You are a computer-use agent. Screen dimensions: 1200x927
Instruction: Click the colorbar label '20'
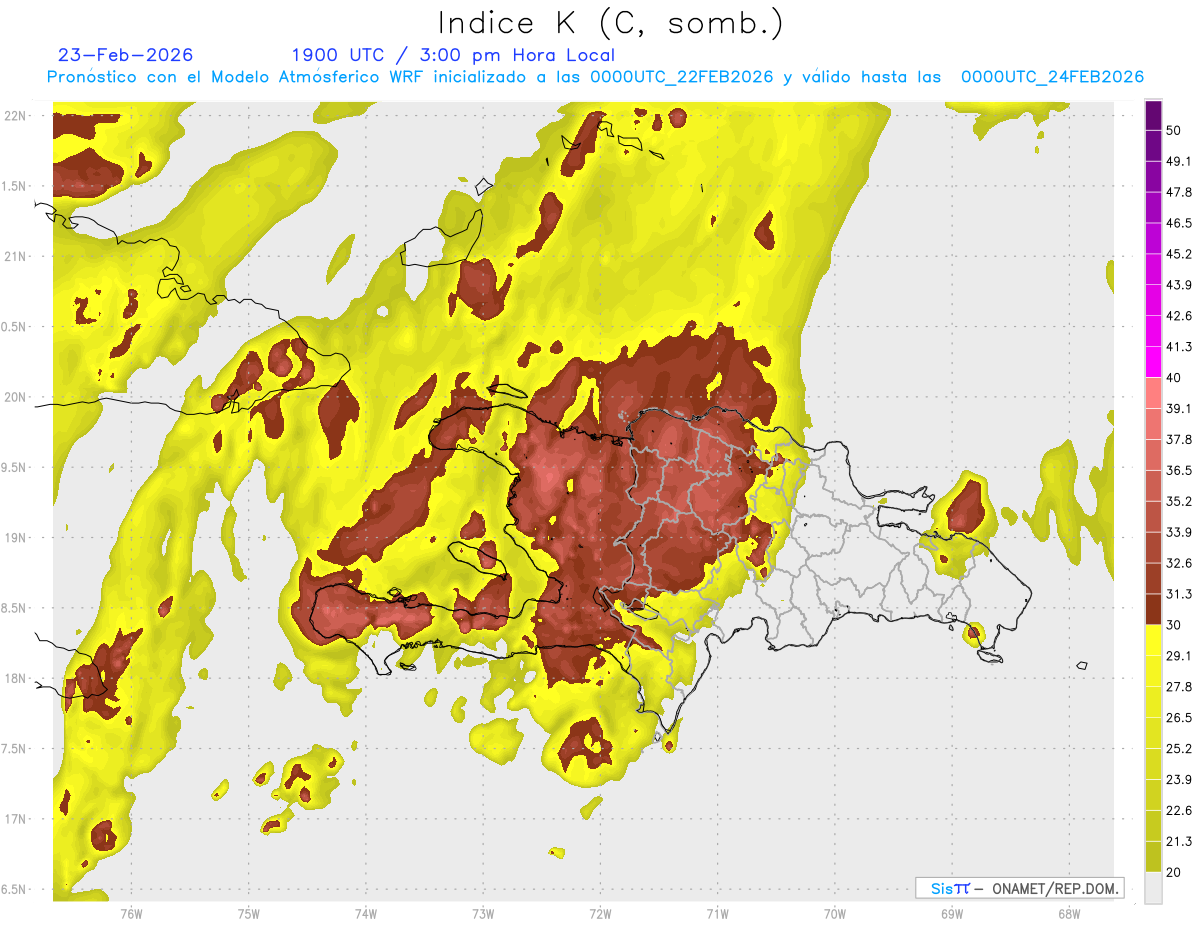point(1175,873)
